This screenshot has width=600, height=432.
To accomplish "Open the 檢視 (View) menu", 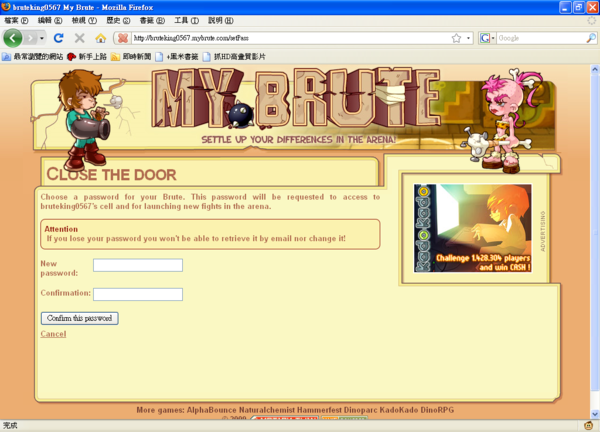I will click(x=84, y=20).
